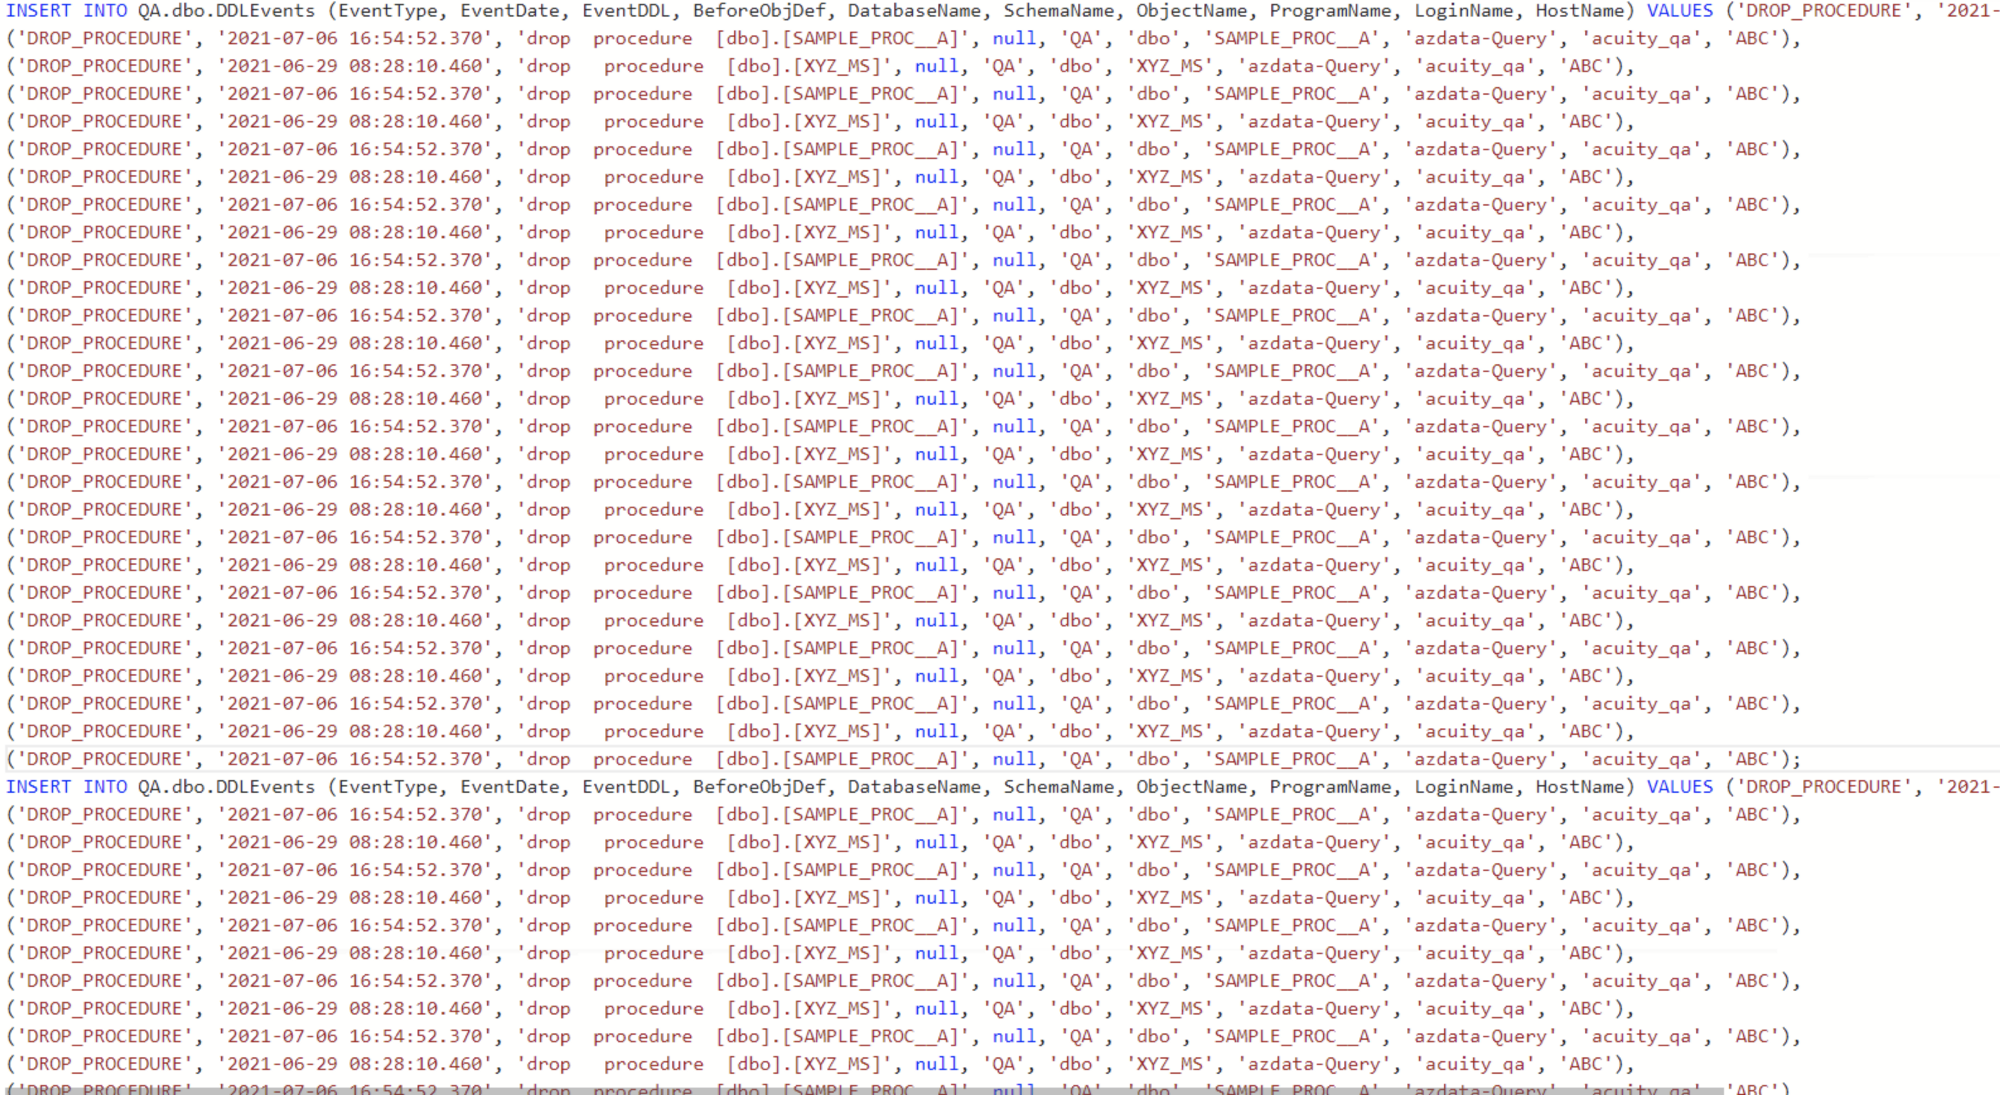Click ObjectName column in the first INSERT line

(1191, 11)
